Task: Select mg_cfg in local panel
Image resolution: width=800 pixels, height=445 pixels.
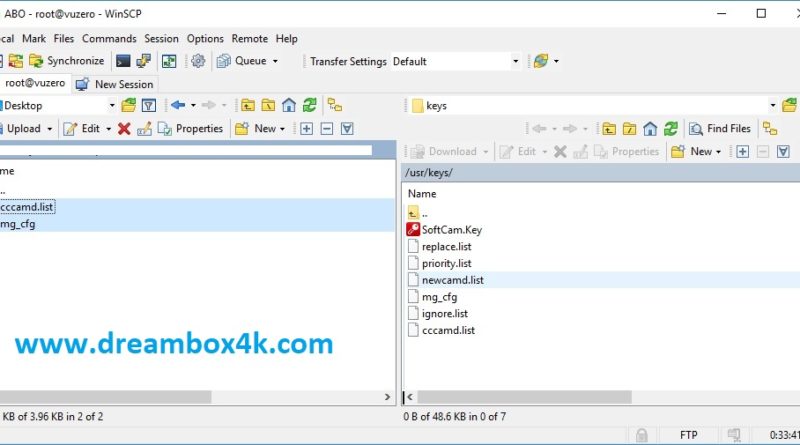Action: click(x=18, y=224)
